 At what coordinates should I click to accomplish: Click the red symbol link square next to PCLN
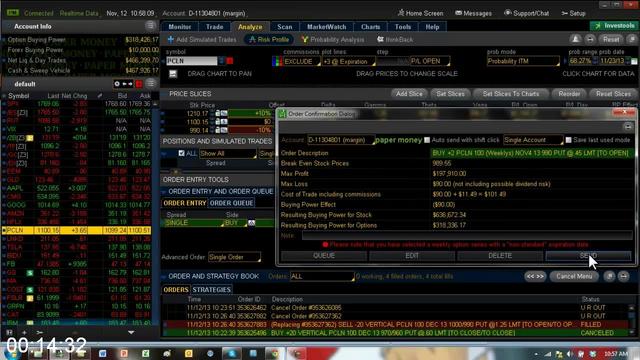pos(230,61)
